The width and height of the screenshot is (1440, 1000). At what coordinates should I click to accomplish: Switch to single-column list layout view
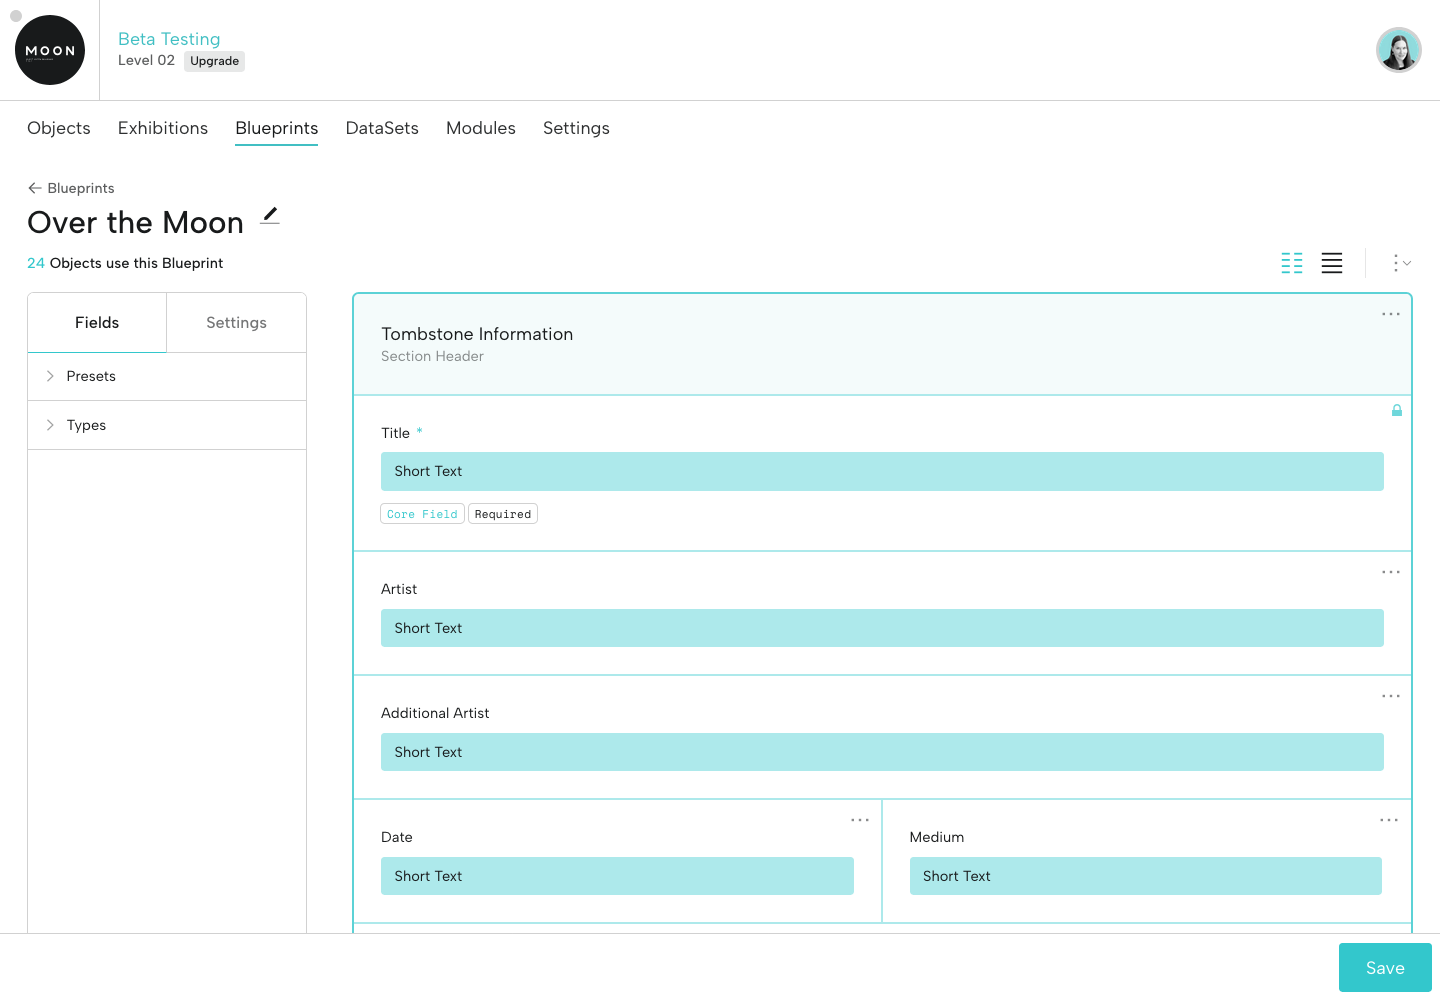[x=1332, y=263]
